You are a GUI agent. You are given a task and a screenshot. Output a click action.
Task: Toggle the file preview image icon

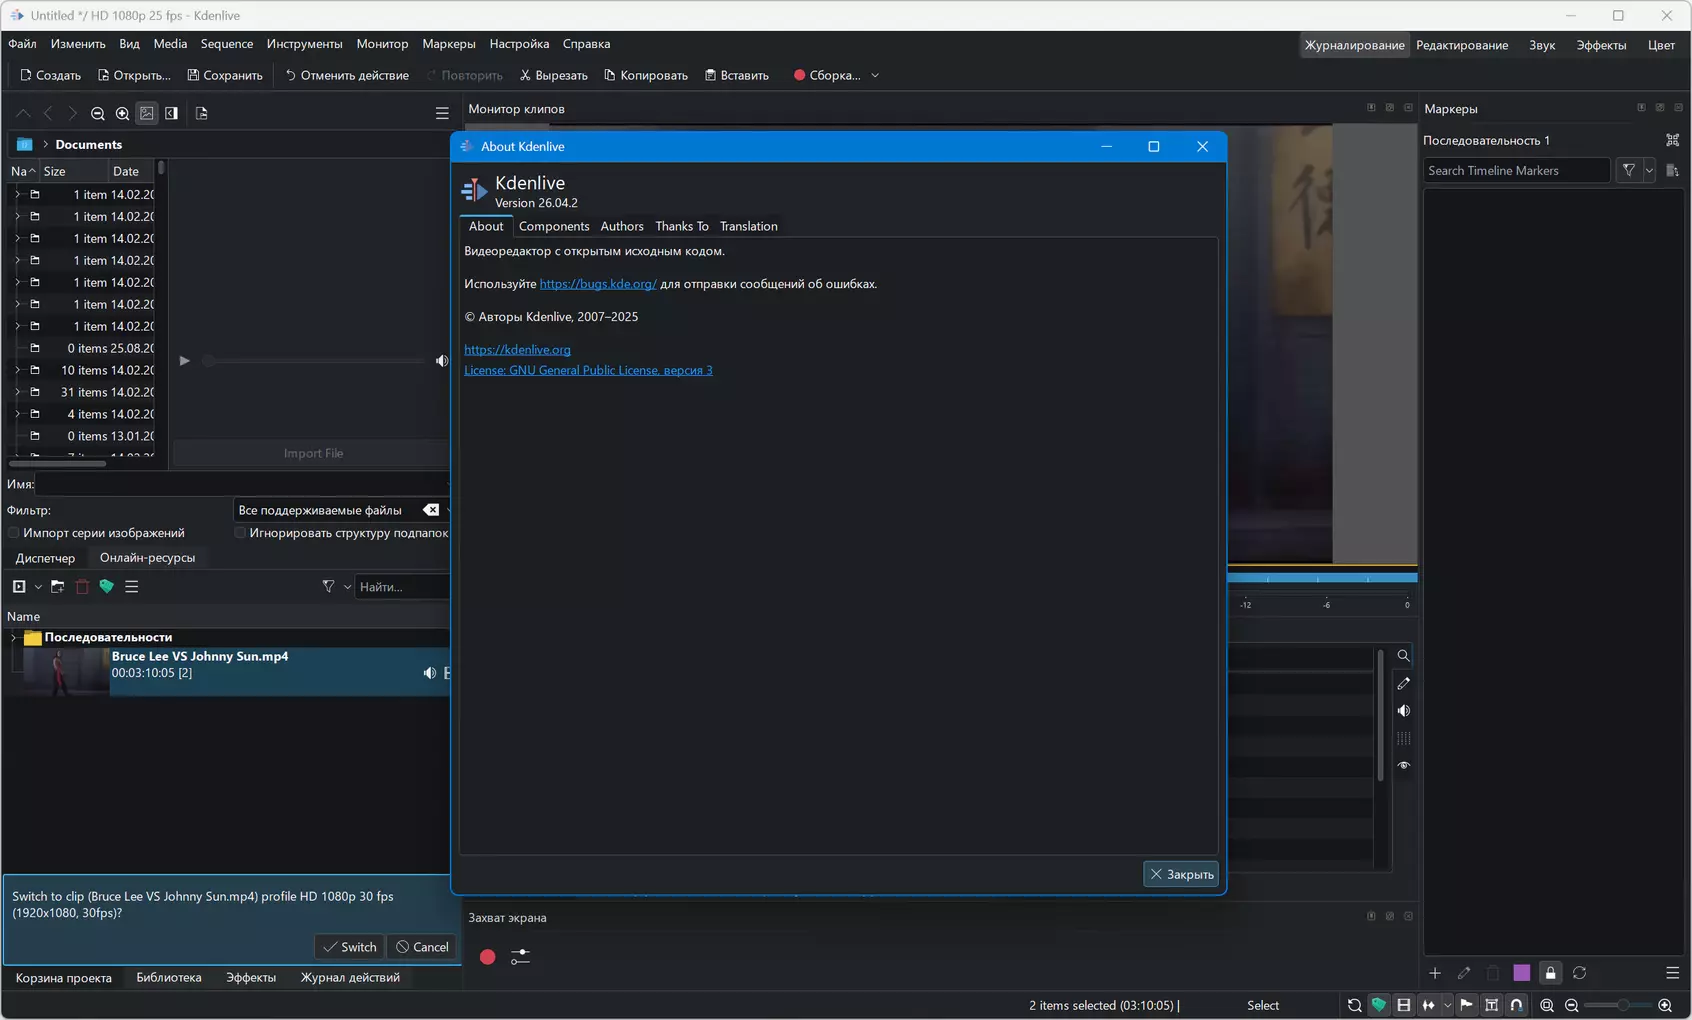point(147,114)
